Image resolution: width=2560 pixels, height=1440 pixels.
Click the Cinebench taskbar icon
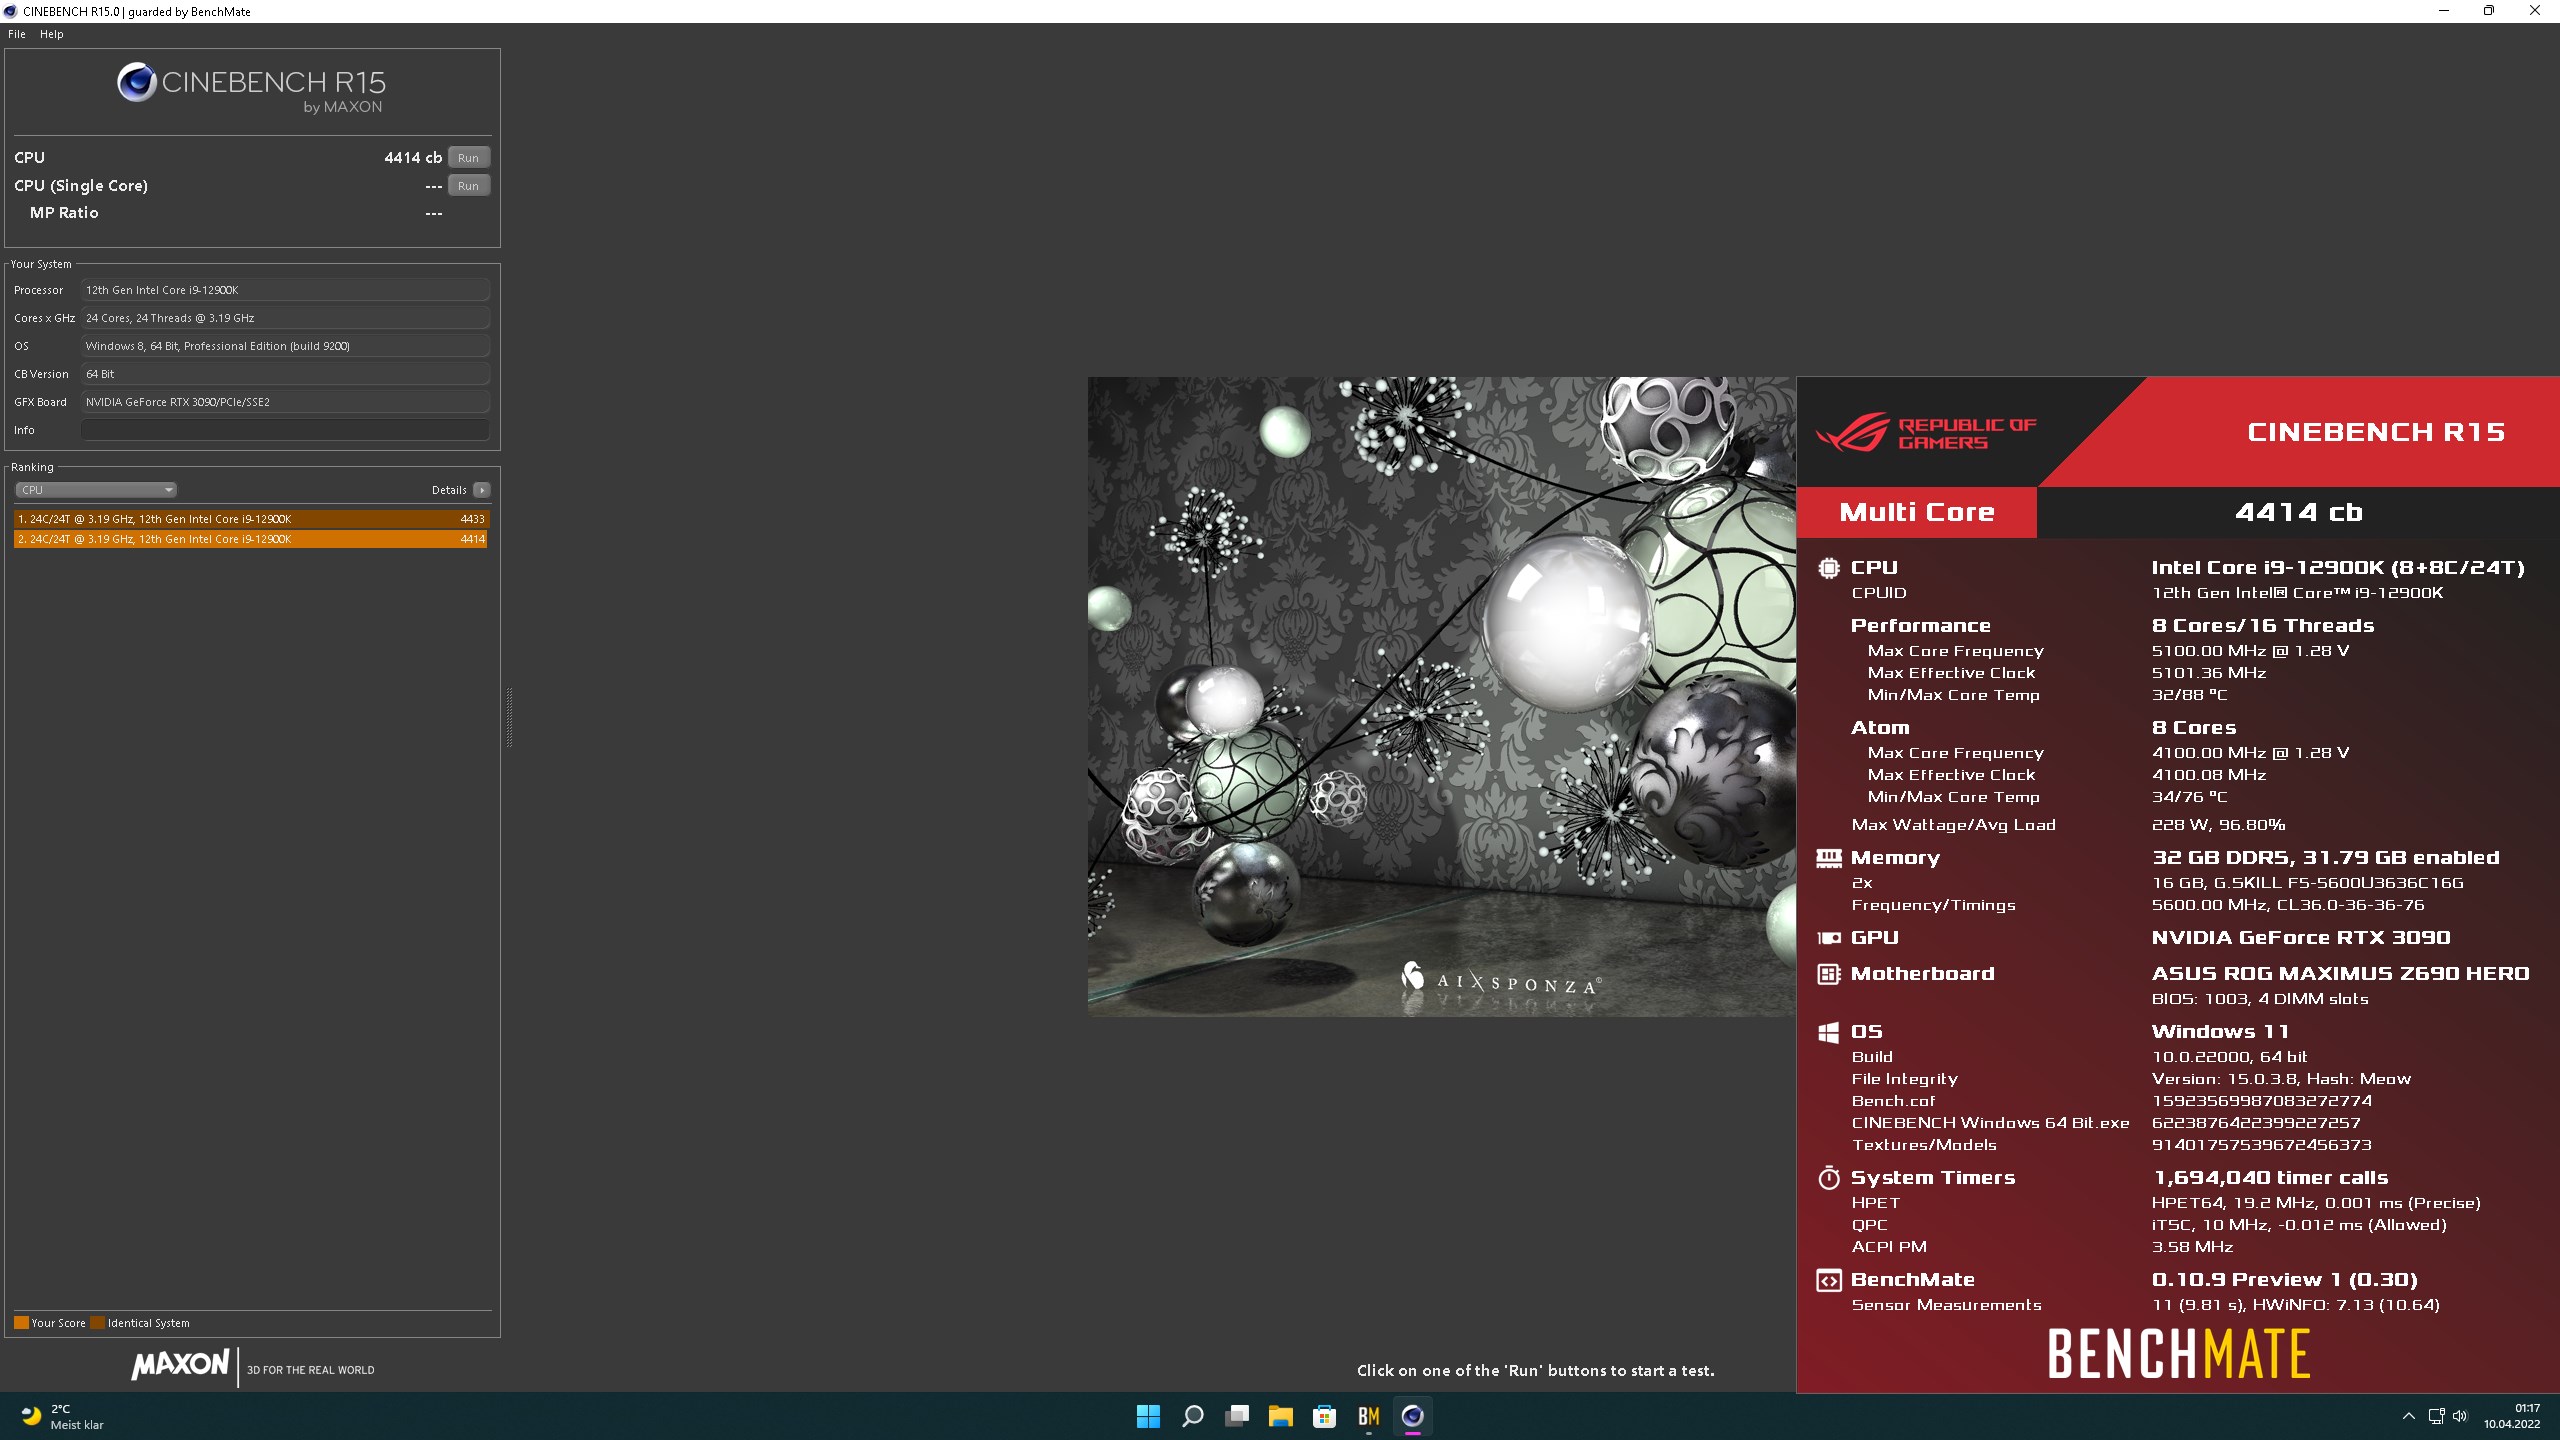pyautogui.click(x=1413, y=1416)
